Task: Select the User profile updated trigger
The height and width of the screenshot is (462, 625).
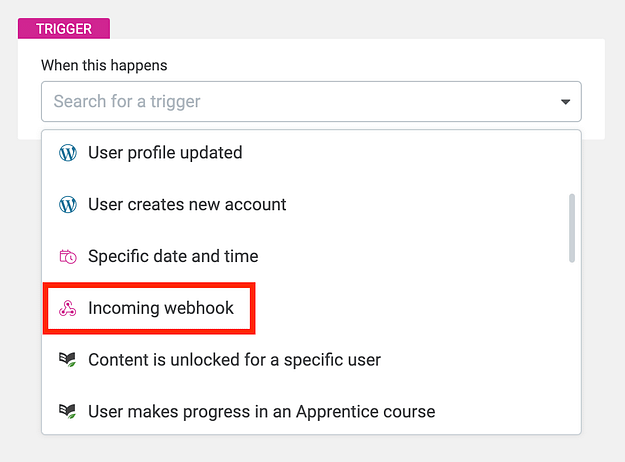Action: click(165, 153)
